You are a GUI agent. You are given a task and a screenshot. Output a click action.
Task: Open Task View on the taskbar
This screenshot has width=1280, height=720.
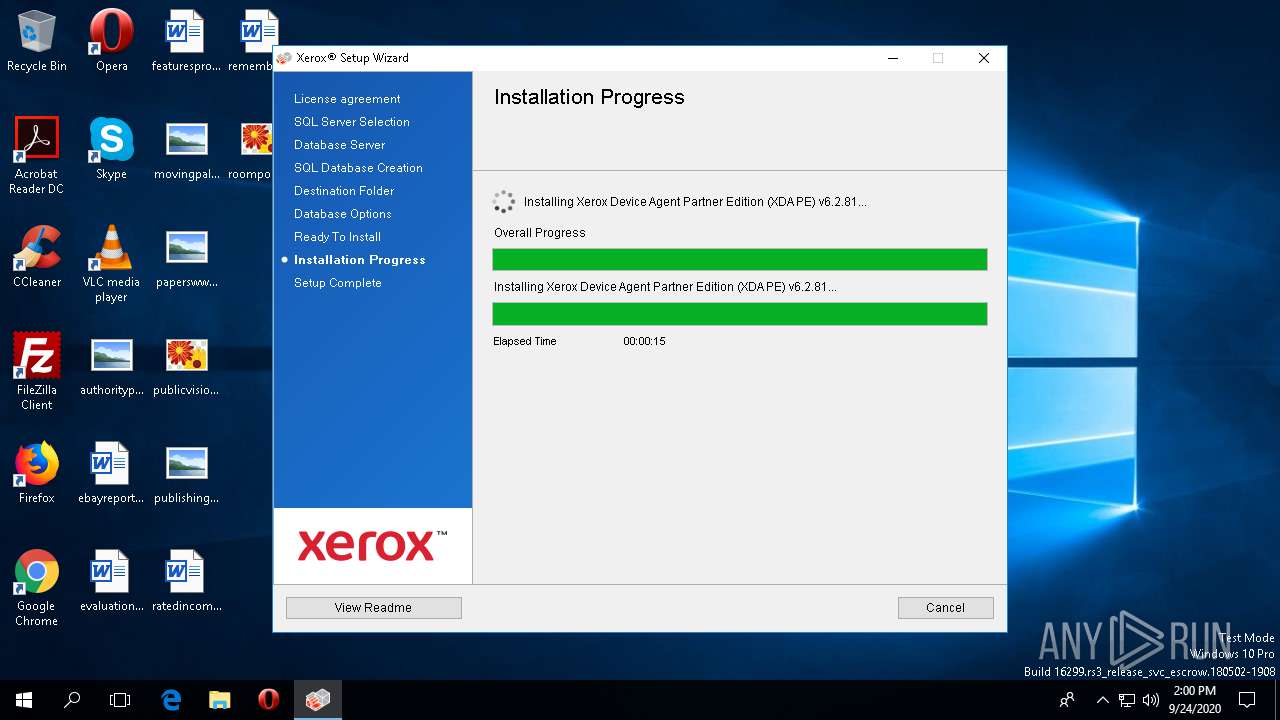(120, 700)
